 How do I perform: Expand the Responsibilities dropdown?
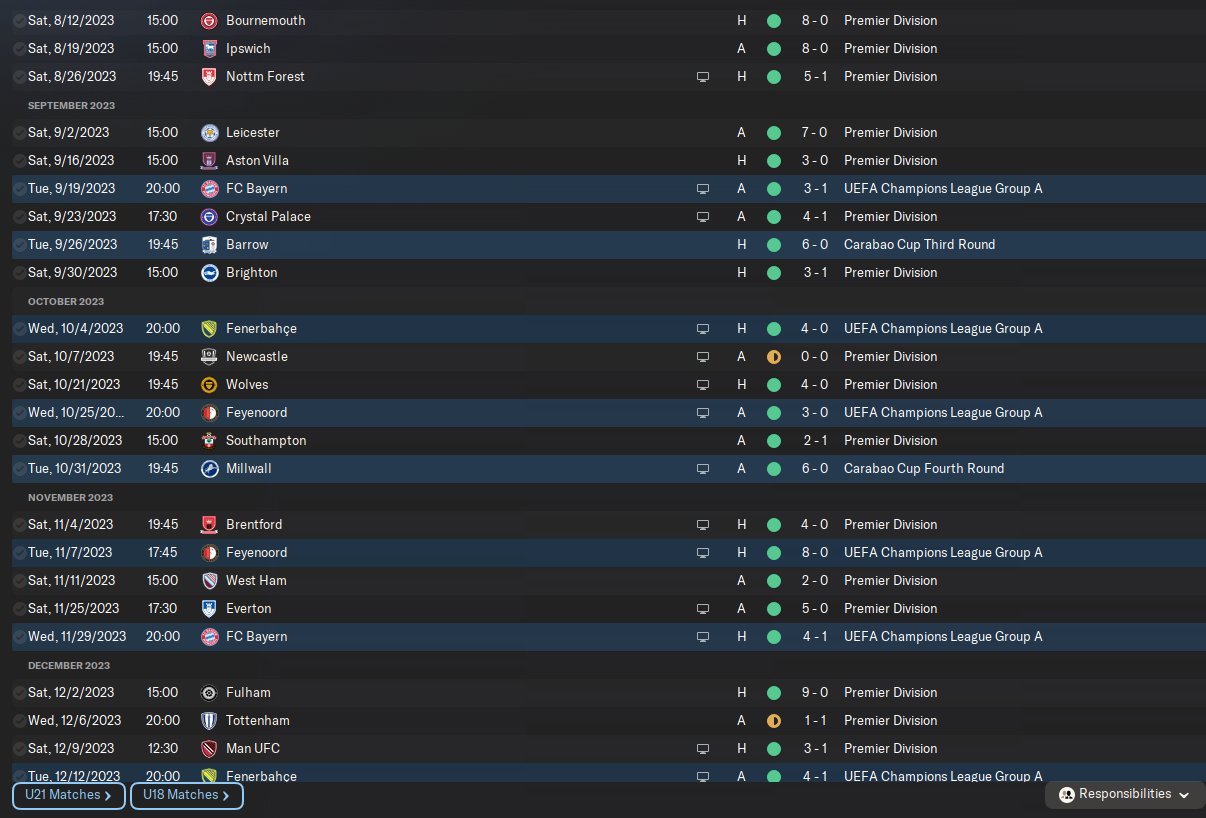coord(1124,794)
